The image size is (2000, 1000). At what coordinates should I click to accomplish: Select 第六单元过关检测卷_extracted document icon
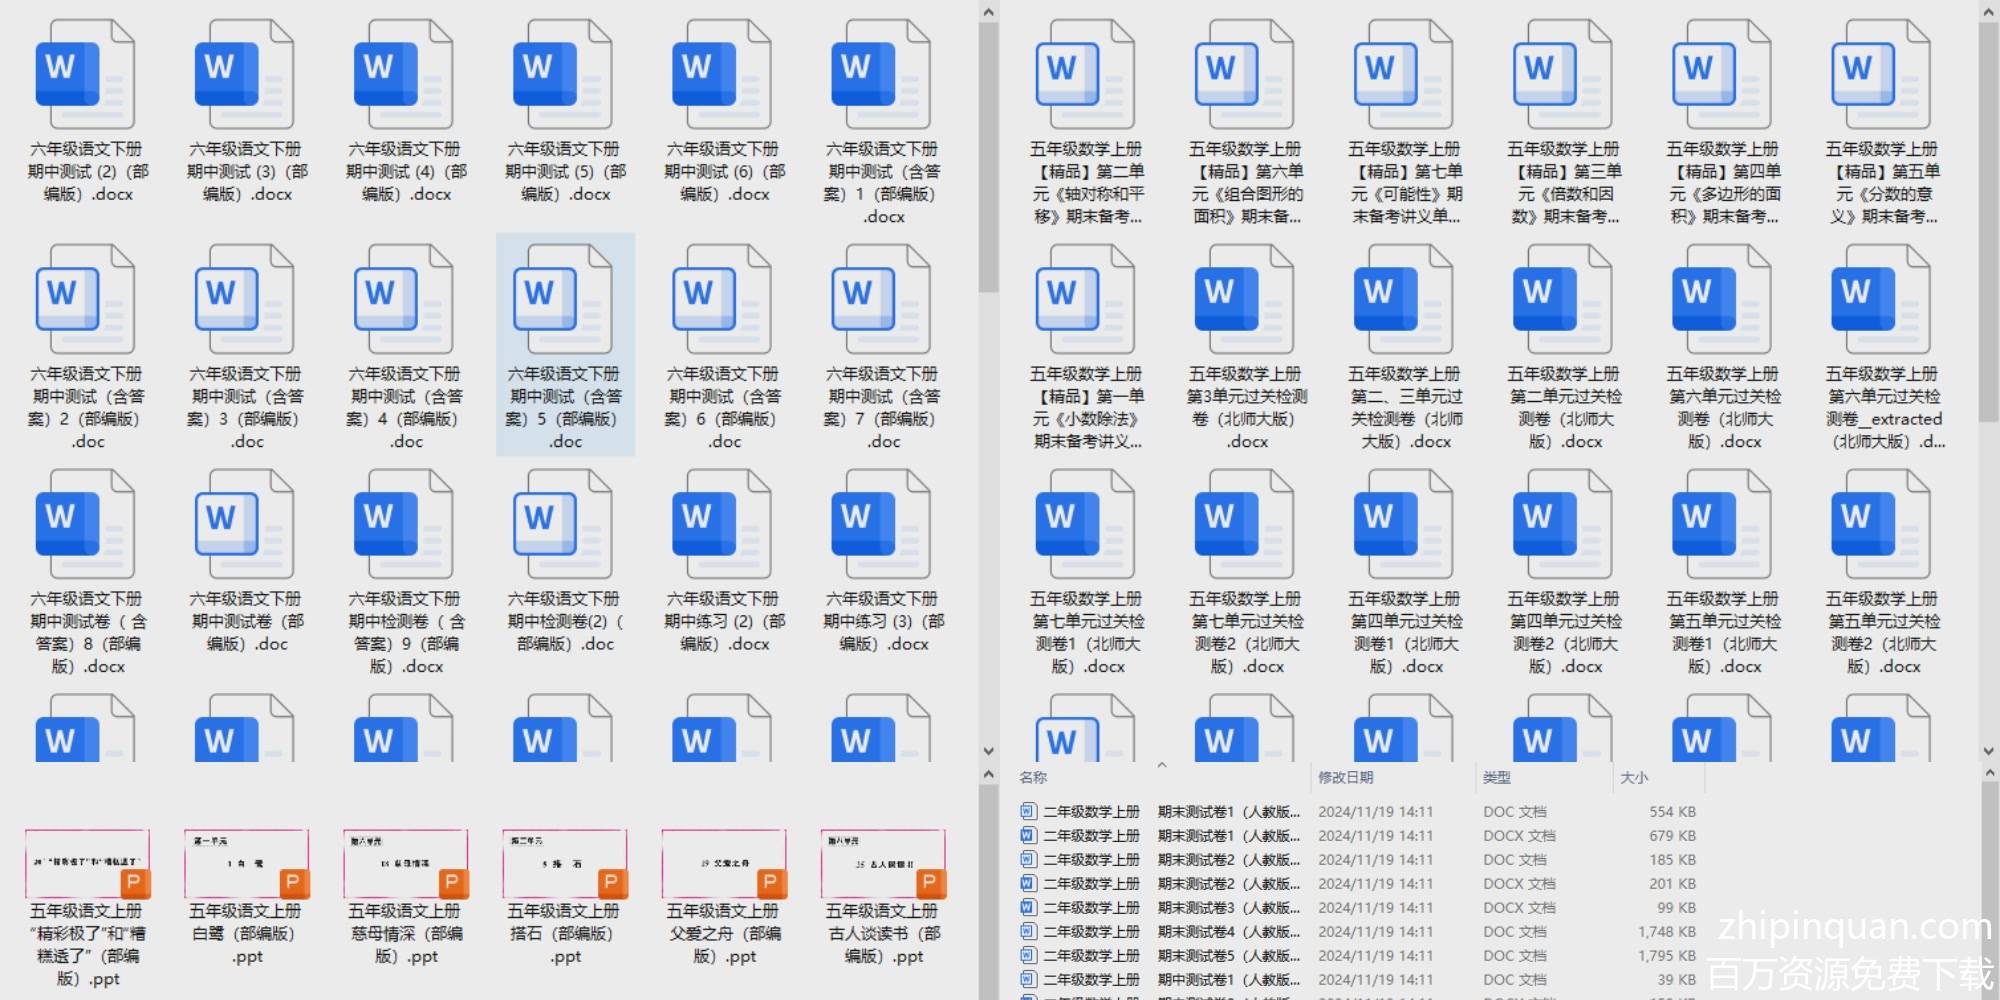[1882, 300]
